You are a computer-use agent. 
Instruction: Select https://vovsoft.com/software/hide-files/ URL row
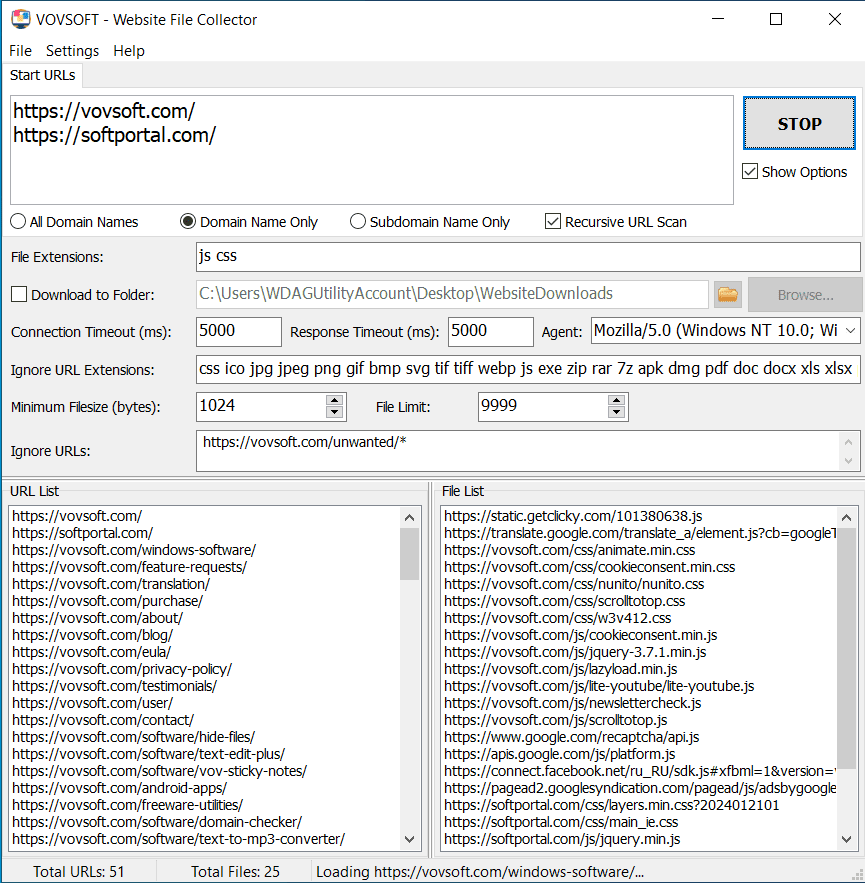pyautogui.click(x=133, y=737)
